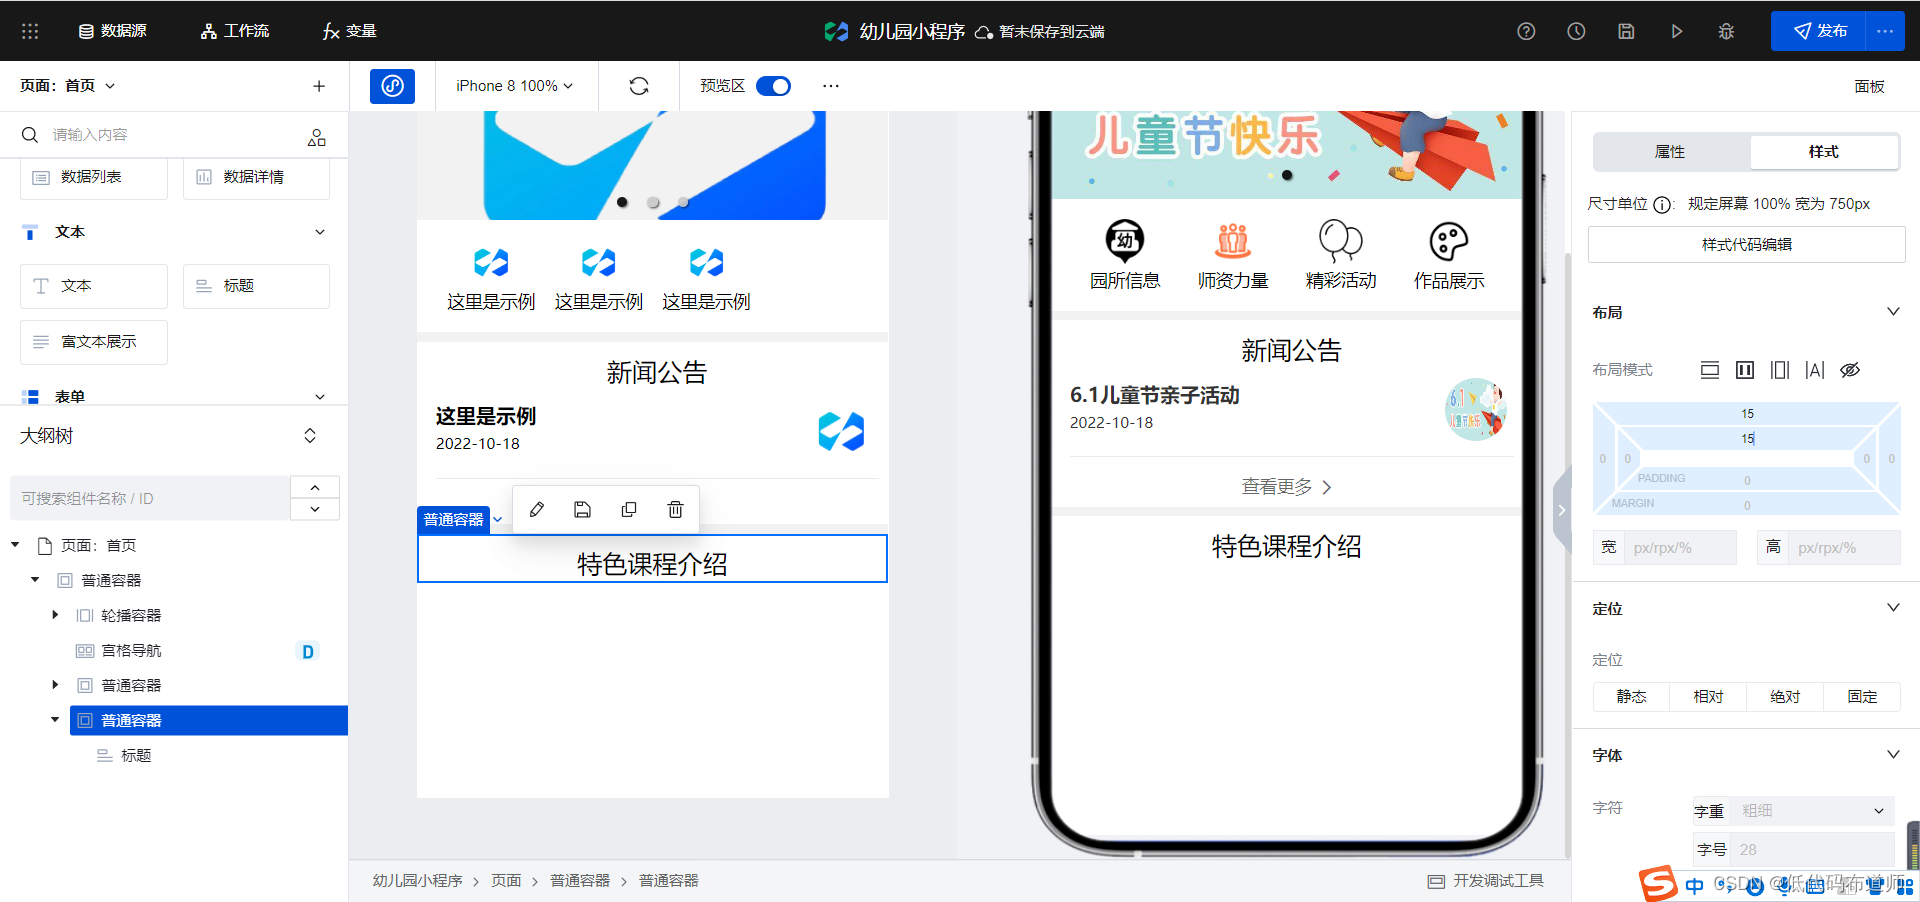This screenshot has height=902, width=1920.
Task: Select the 文本 text component
Action: 94,286
